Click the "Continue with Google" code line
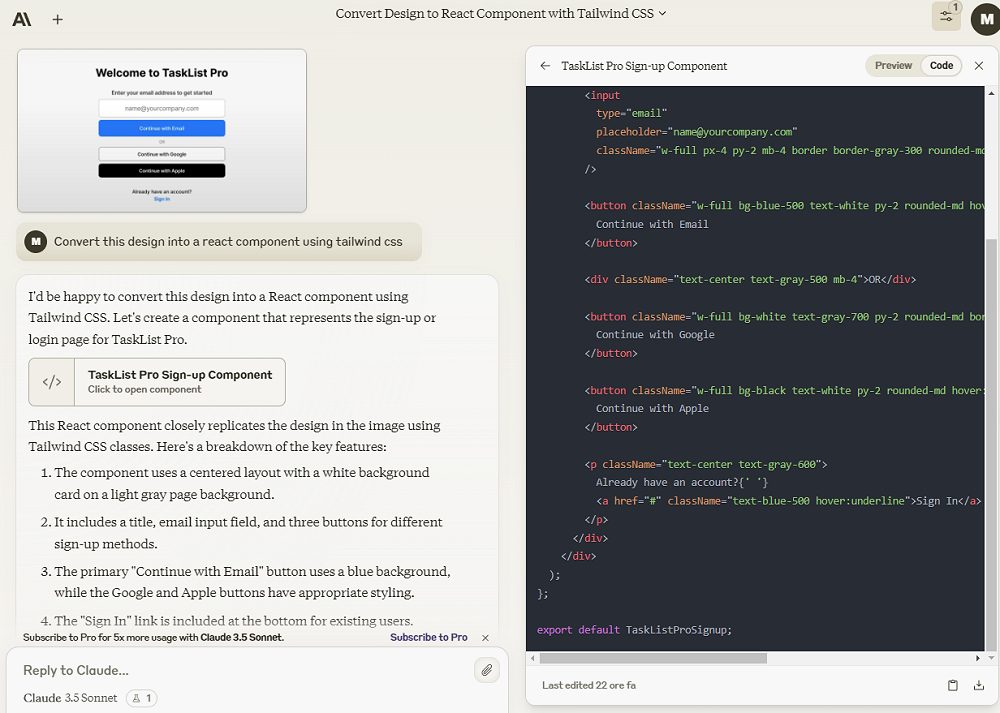Image resolution: width=1000 pixels, height=713 pixels. coord(655,335)
